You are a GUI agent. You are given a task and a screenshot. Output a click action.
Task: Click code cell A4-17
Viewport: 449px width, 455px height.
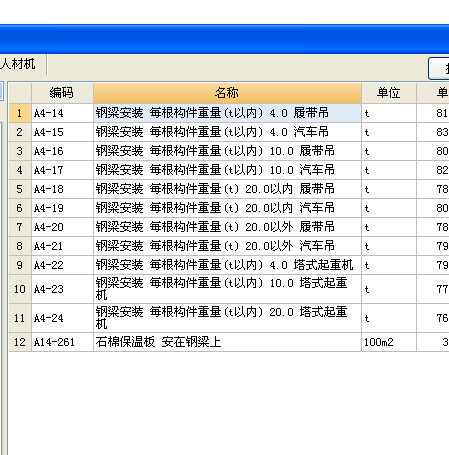click(x=62, y=170)
